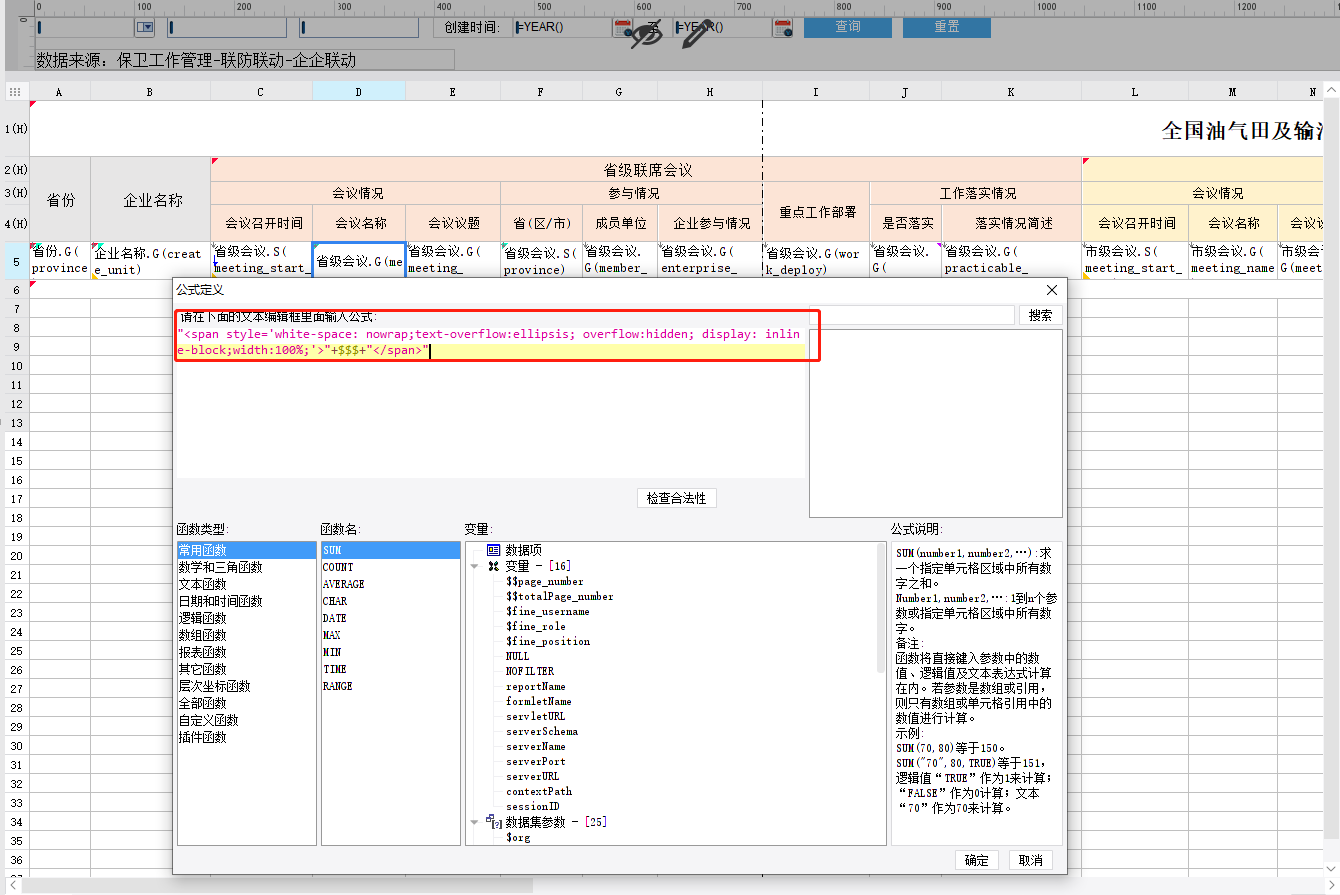The image size is (1340, 895).
Task: Select 重点工作部署 header cell
Action: pos(816,211)
